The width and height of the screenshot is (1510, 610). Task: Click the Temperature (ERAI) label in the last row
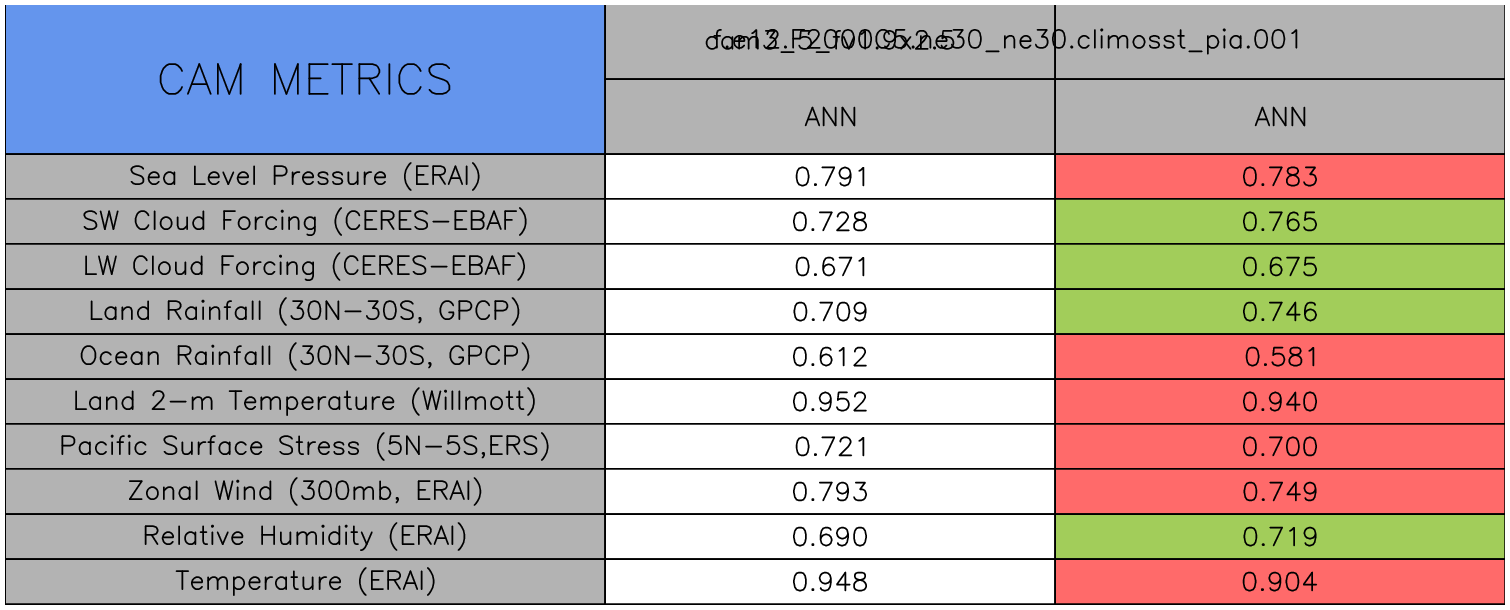305,582
